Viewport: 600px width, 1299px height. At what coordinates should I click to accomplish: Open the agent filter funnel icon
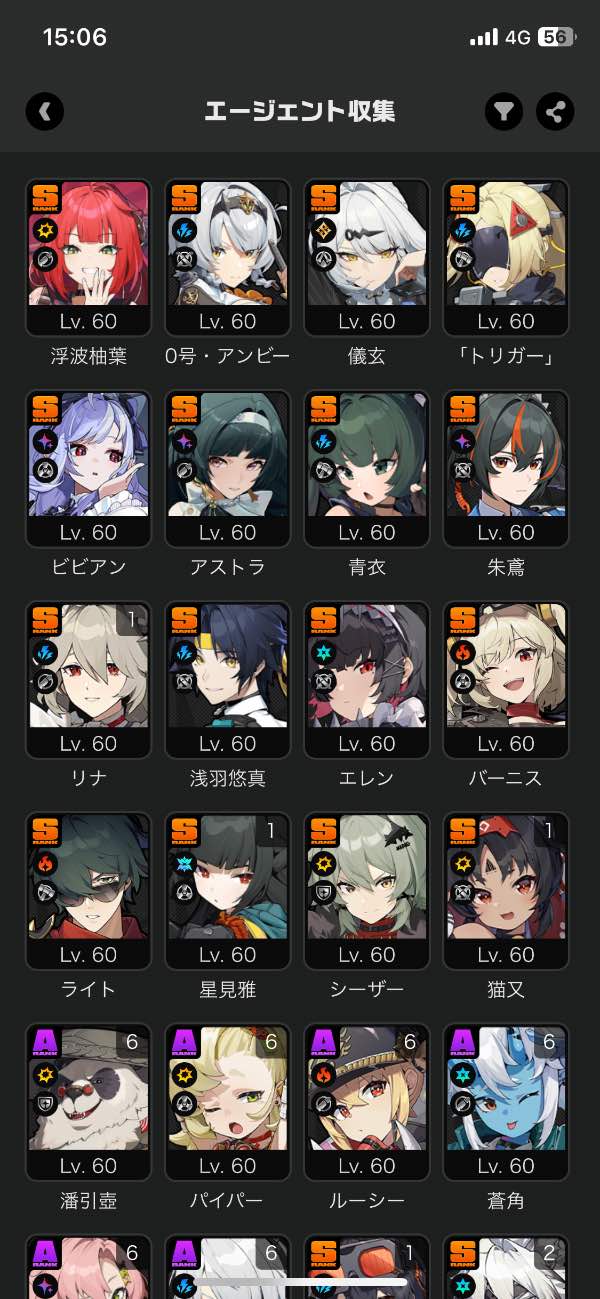click(505, 112)
